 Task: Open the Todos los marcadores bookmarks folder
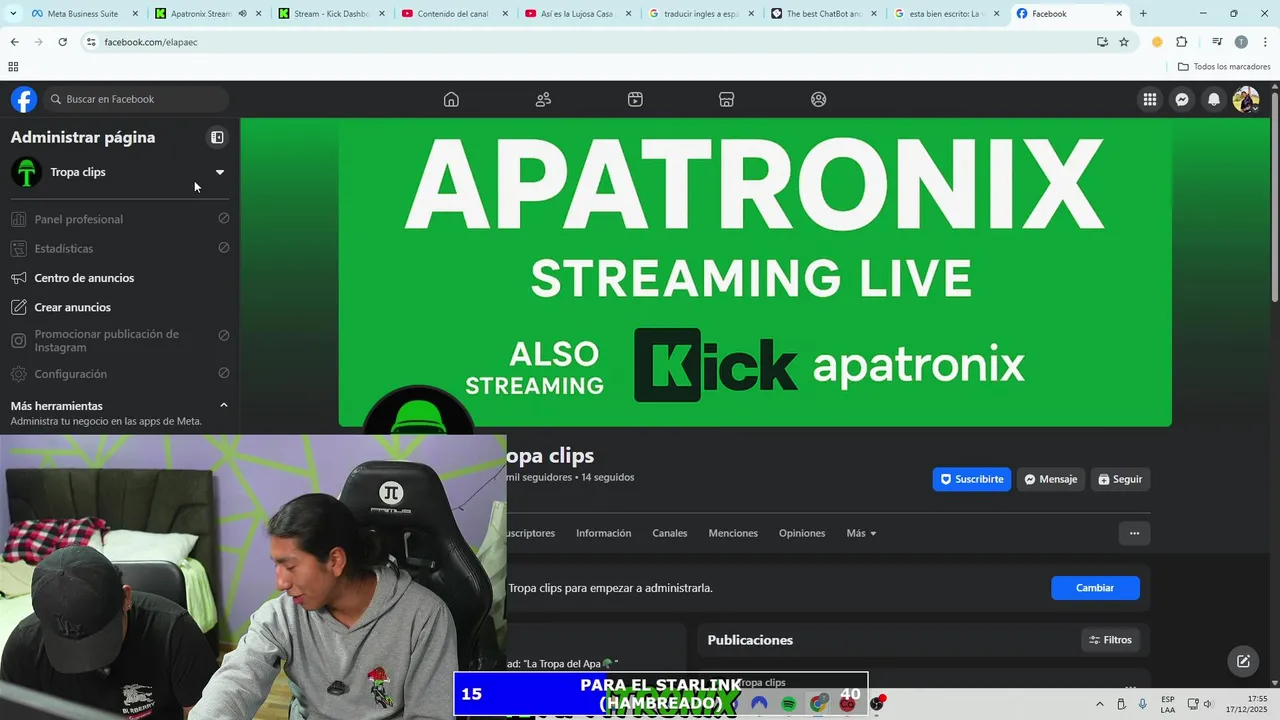tap(1224, 67)
